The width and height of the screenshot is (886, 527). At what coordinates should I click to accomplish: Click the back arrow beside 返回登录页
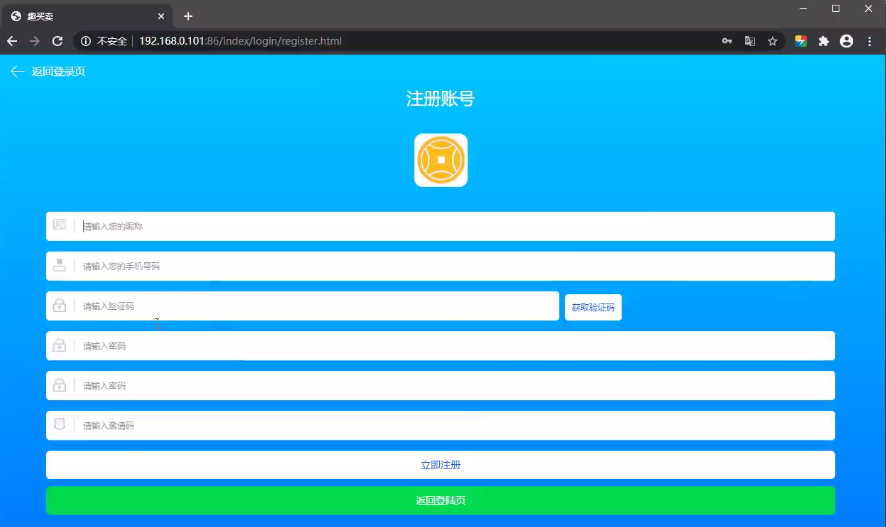pyautogui.click(x=17, y=71)
